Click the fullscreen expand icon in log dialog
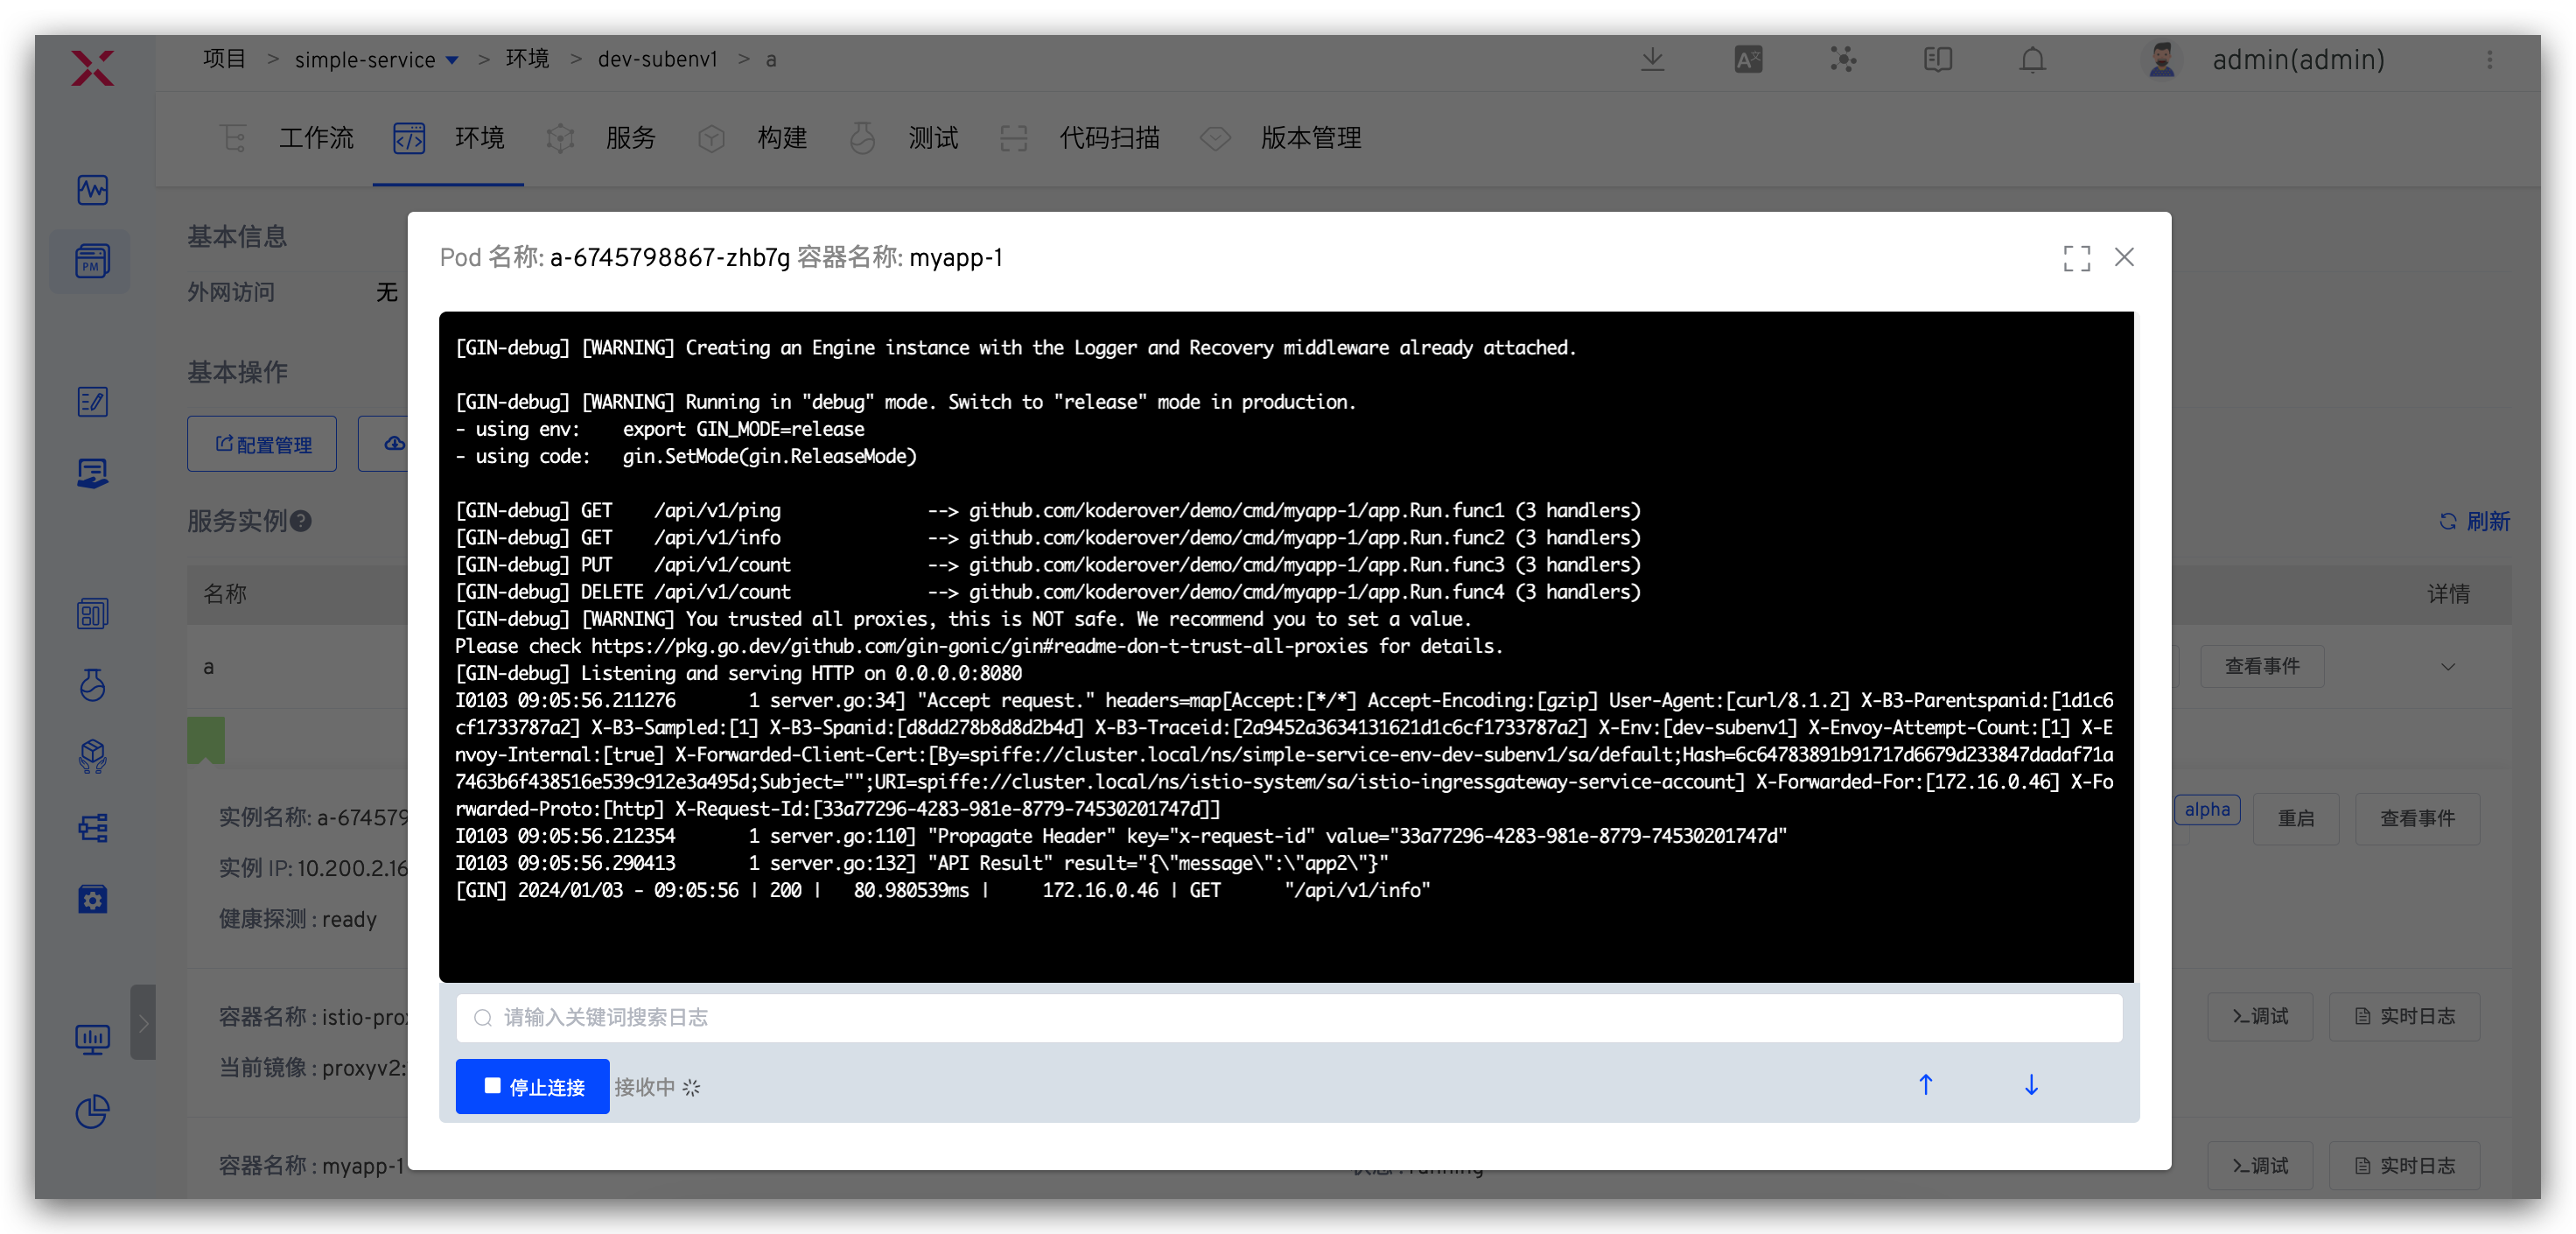This screenshot has width=2576, height=1234. point(2076,258)
